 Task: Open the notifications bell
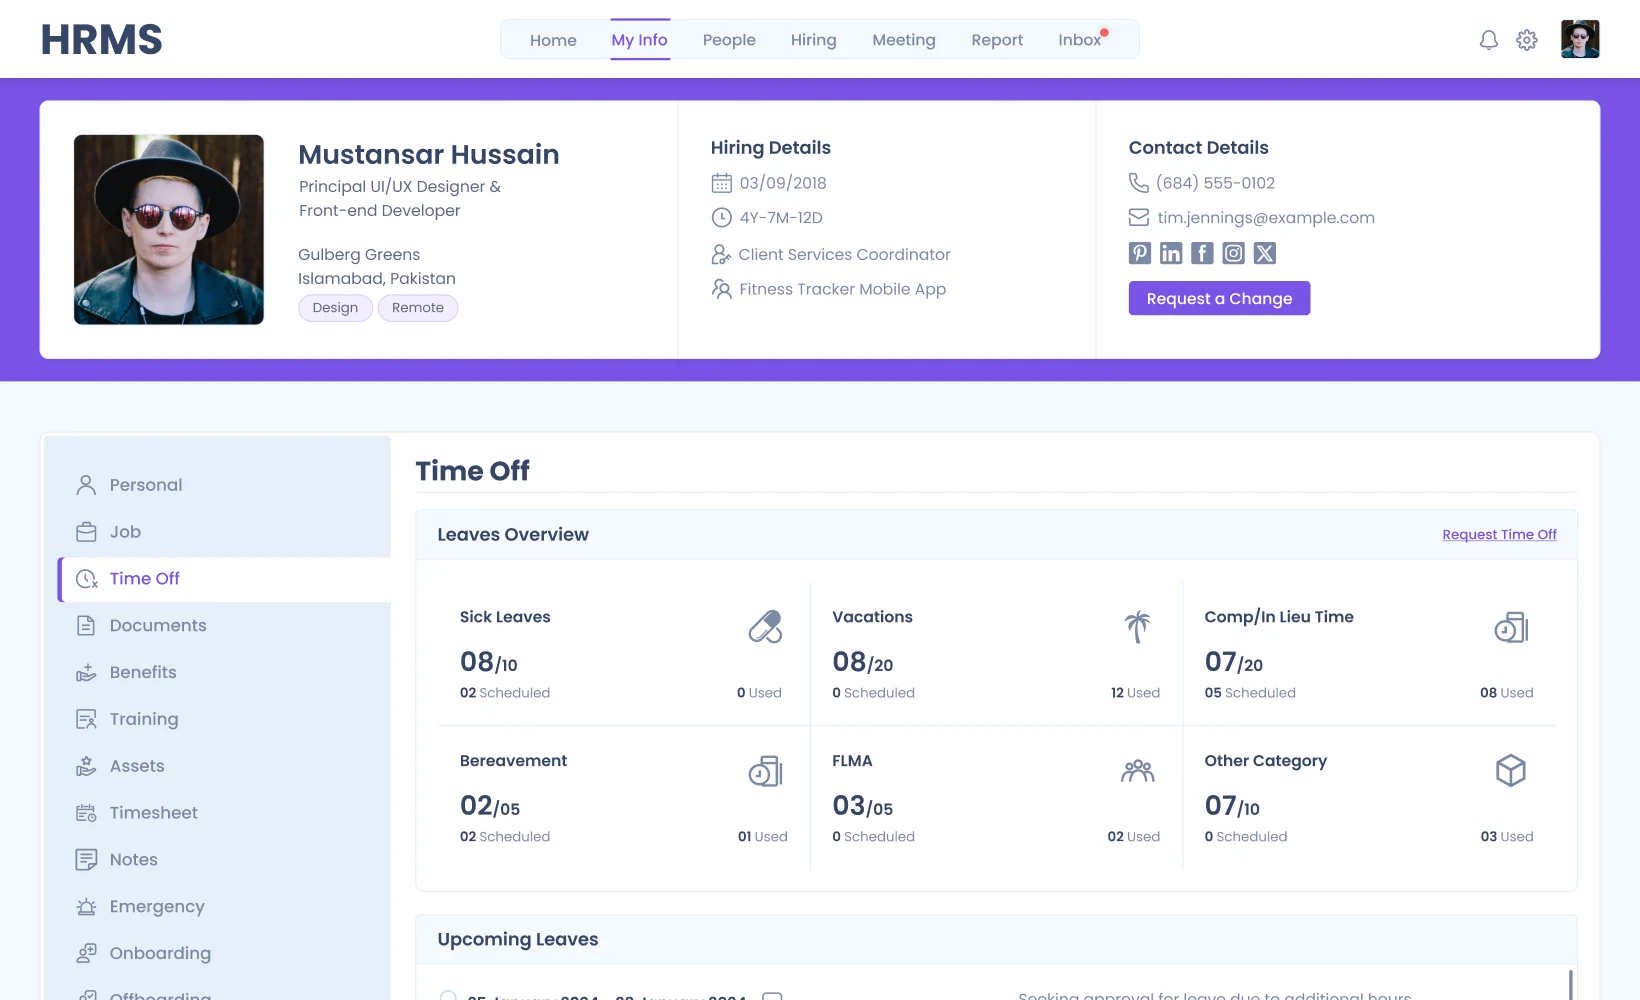pos(1488,40)
